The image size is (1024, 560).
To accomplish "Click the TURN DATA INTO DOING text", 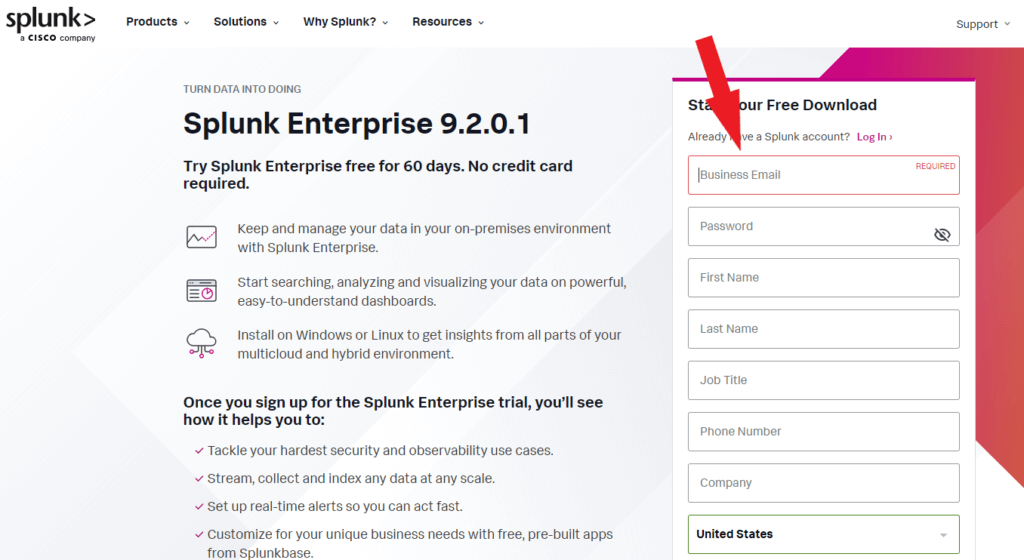I will tap(242, 89).
